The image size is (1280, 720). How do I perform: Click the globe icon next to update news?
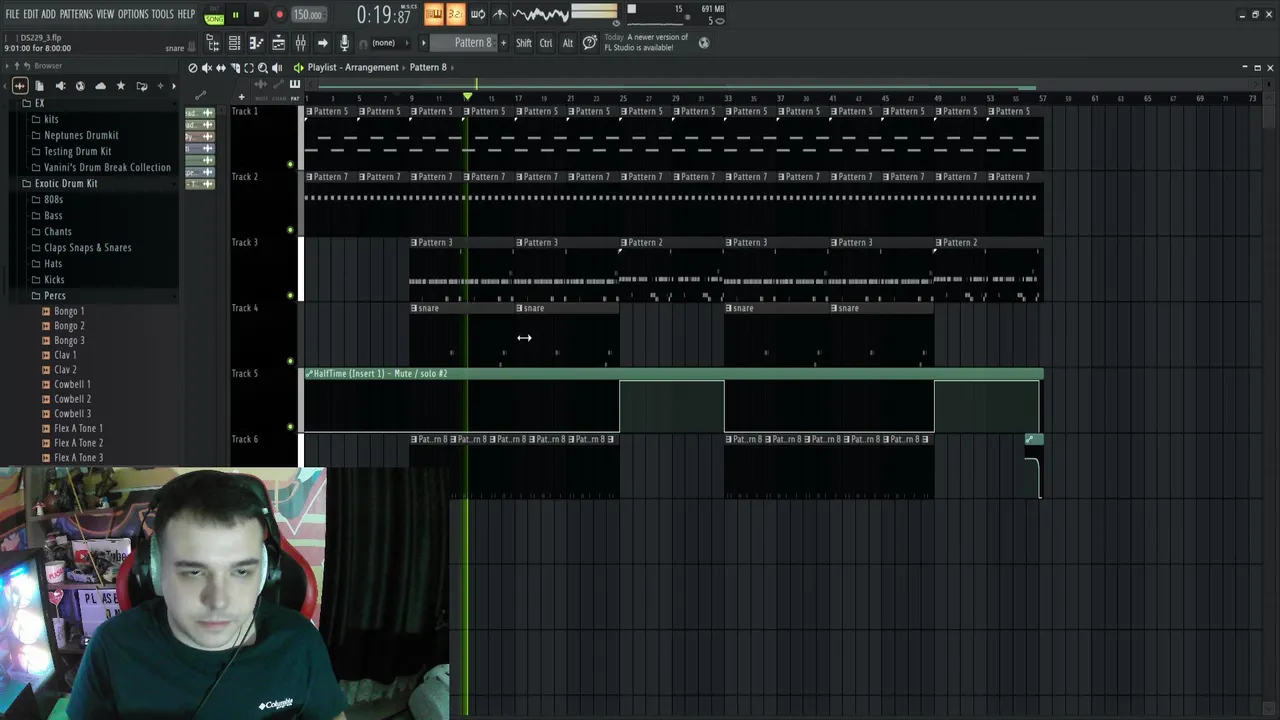[704, 43]
